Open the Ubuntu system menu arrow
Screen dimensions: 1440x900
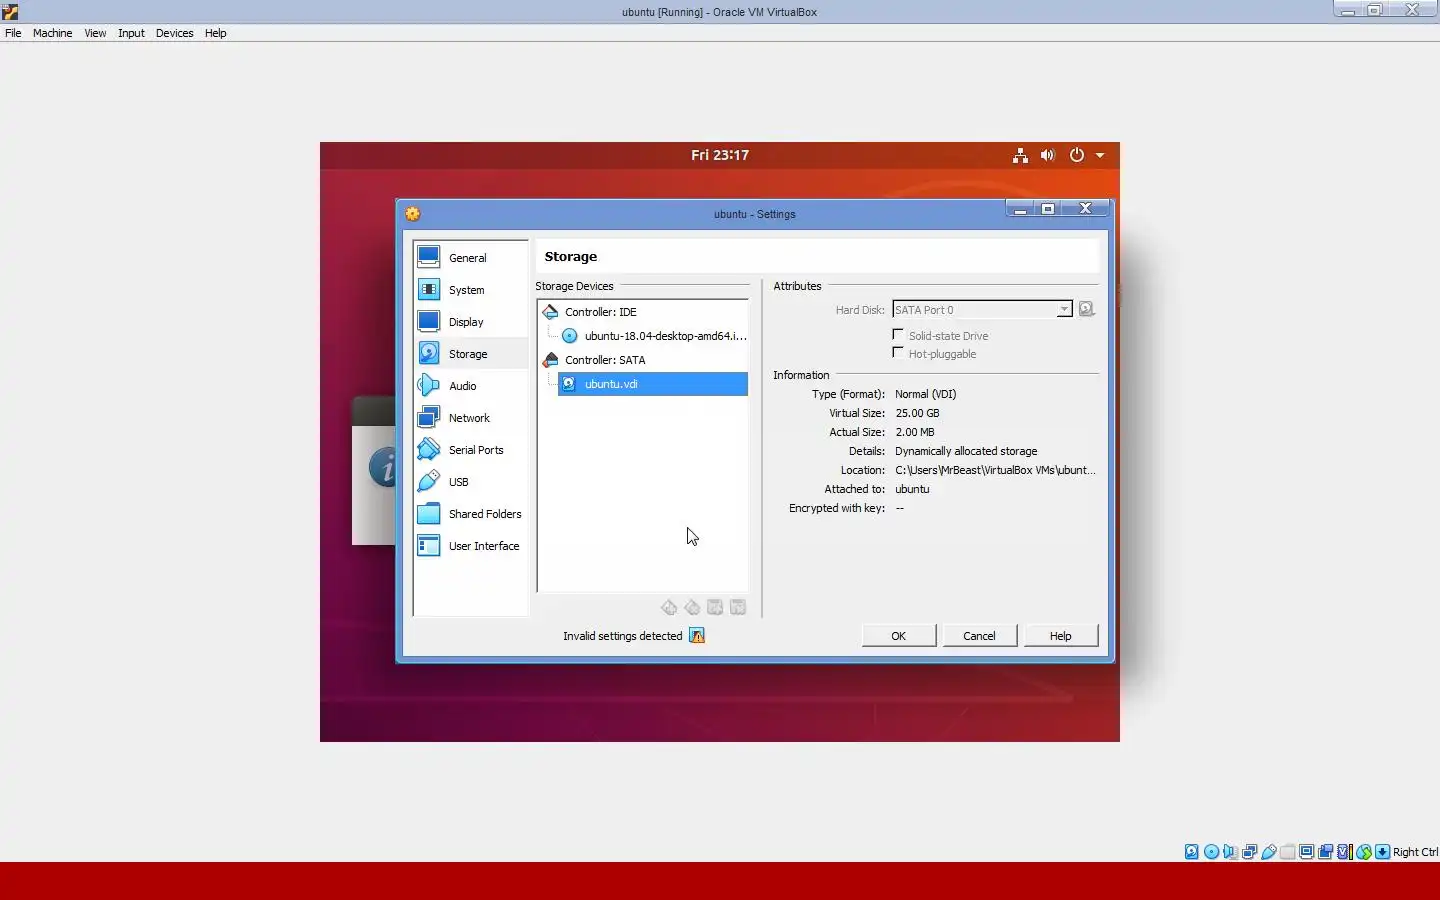[1100, 155]
